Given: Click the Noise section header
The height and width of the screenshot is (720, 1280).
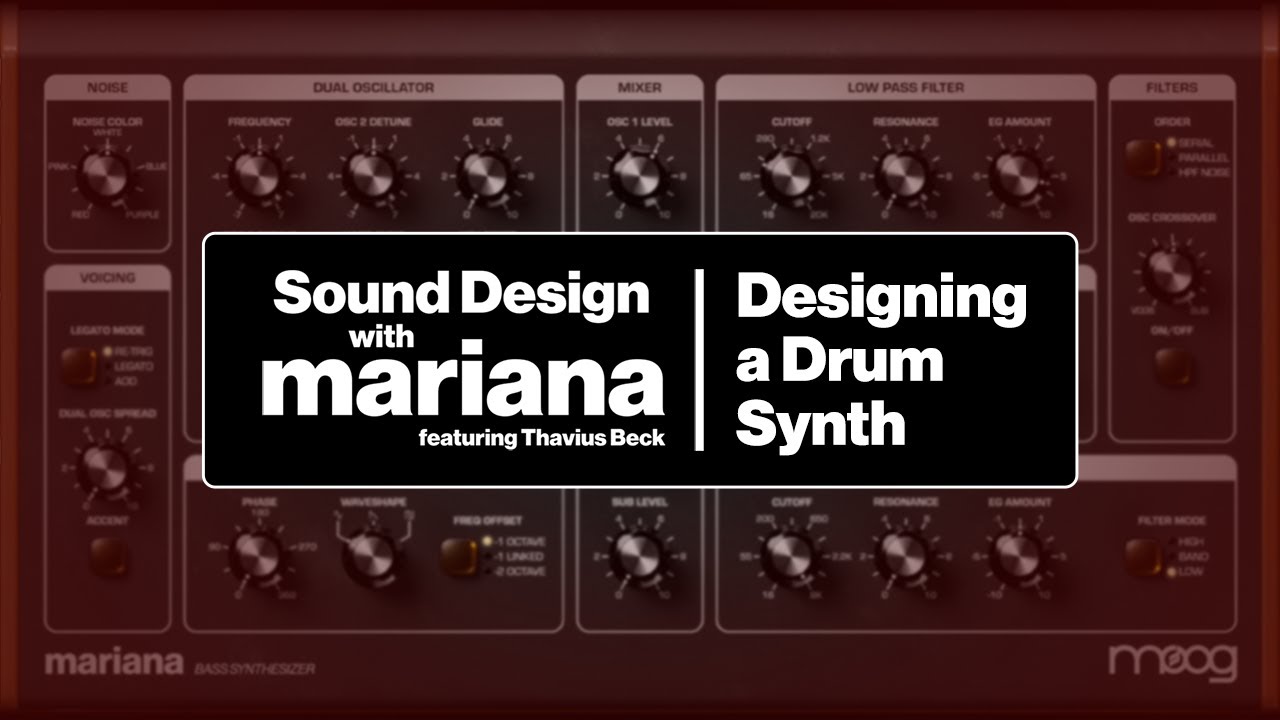Looking at the screenshot, I should click(106, 88).
